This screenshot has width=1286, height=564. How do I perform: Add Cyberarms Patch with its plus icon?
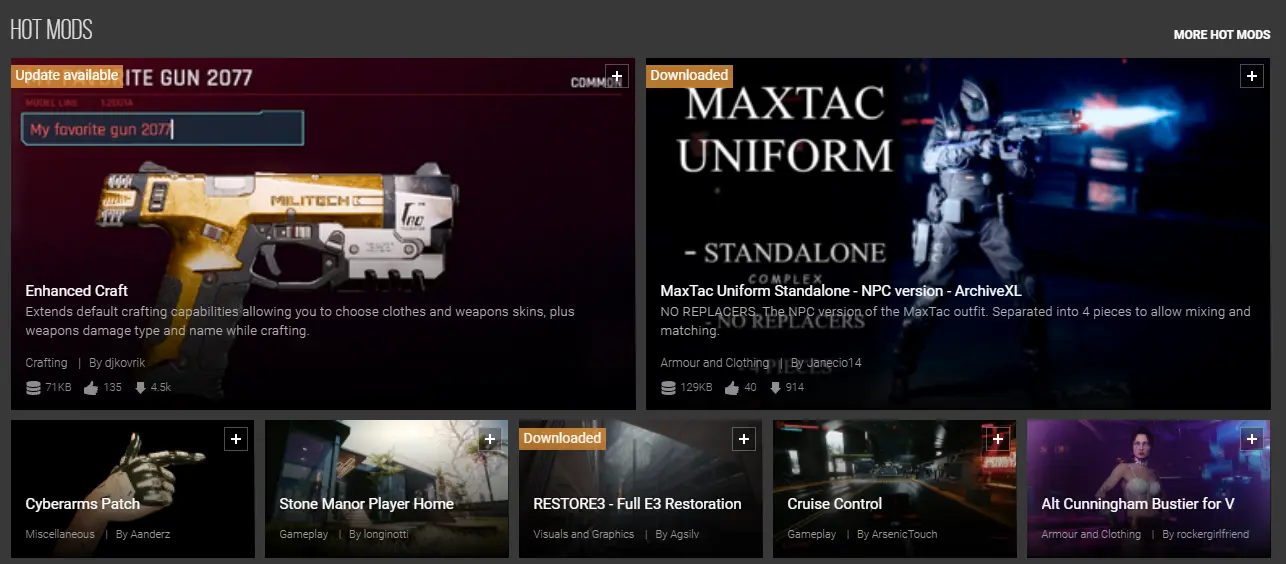point(235,439)
